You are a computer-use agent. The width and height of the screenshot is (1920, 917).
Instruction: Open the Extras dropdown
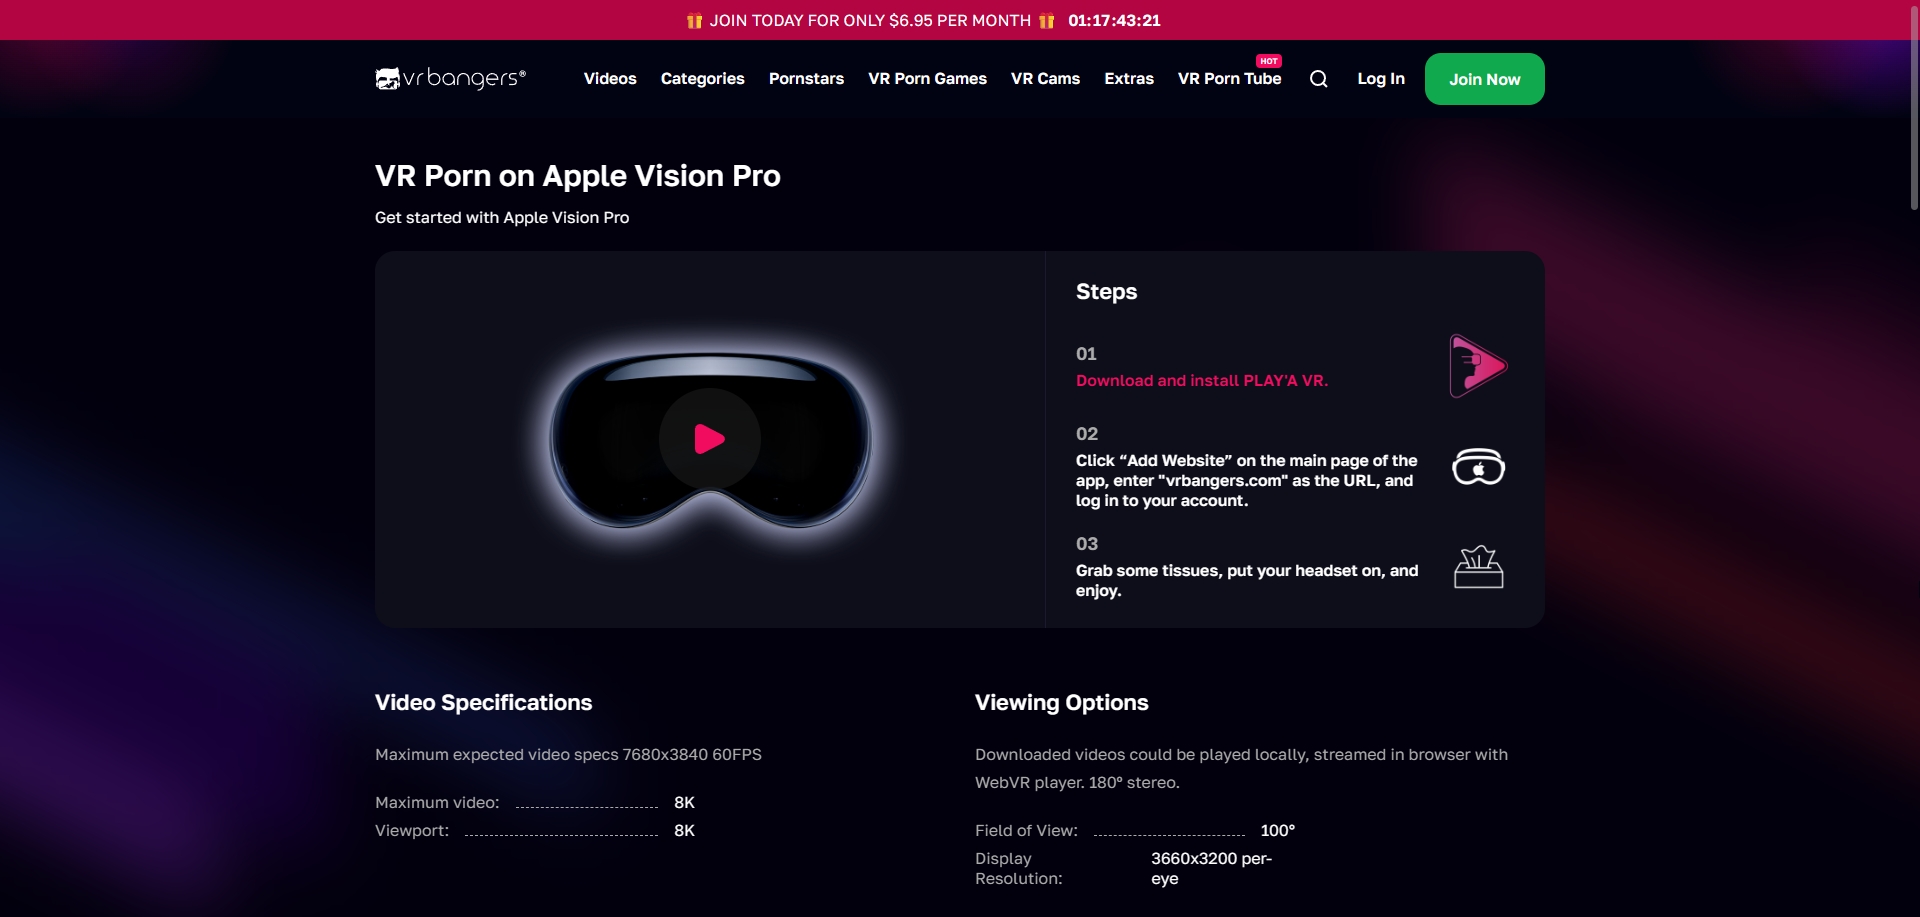(x=1128, y=78)
